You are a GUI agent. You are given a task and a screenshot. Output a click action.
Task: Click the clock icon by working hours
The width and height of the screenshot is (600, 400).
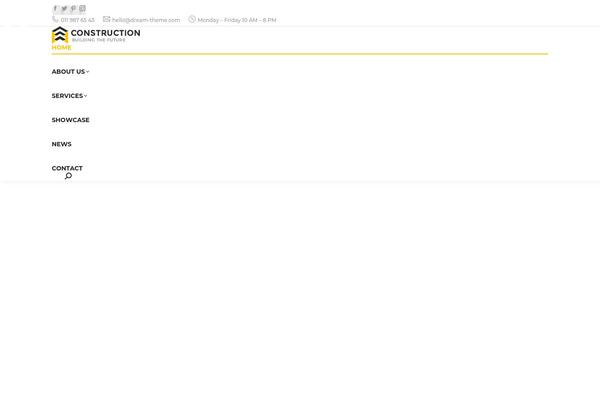click(x=192, y=19)
